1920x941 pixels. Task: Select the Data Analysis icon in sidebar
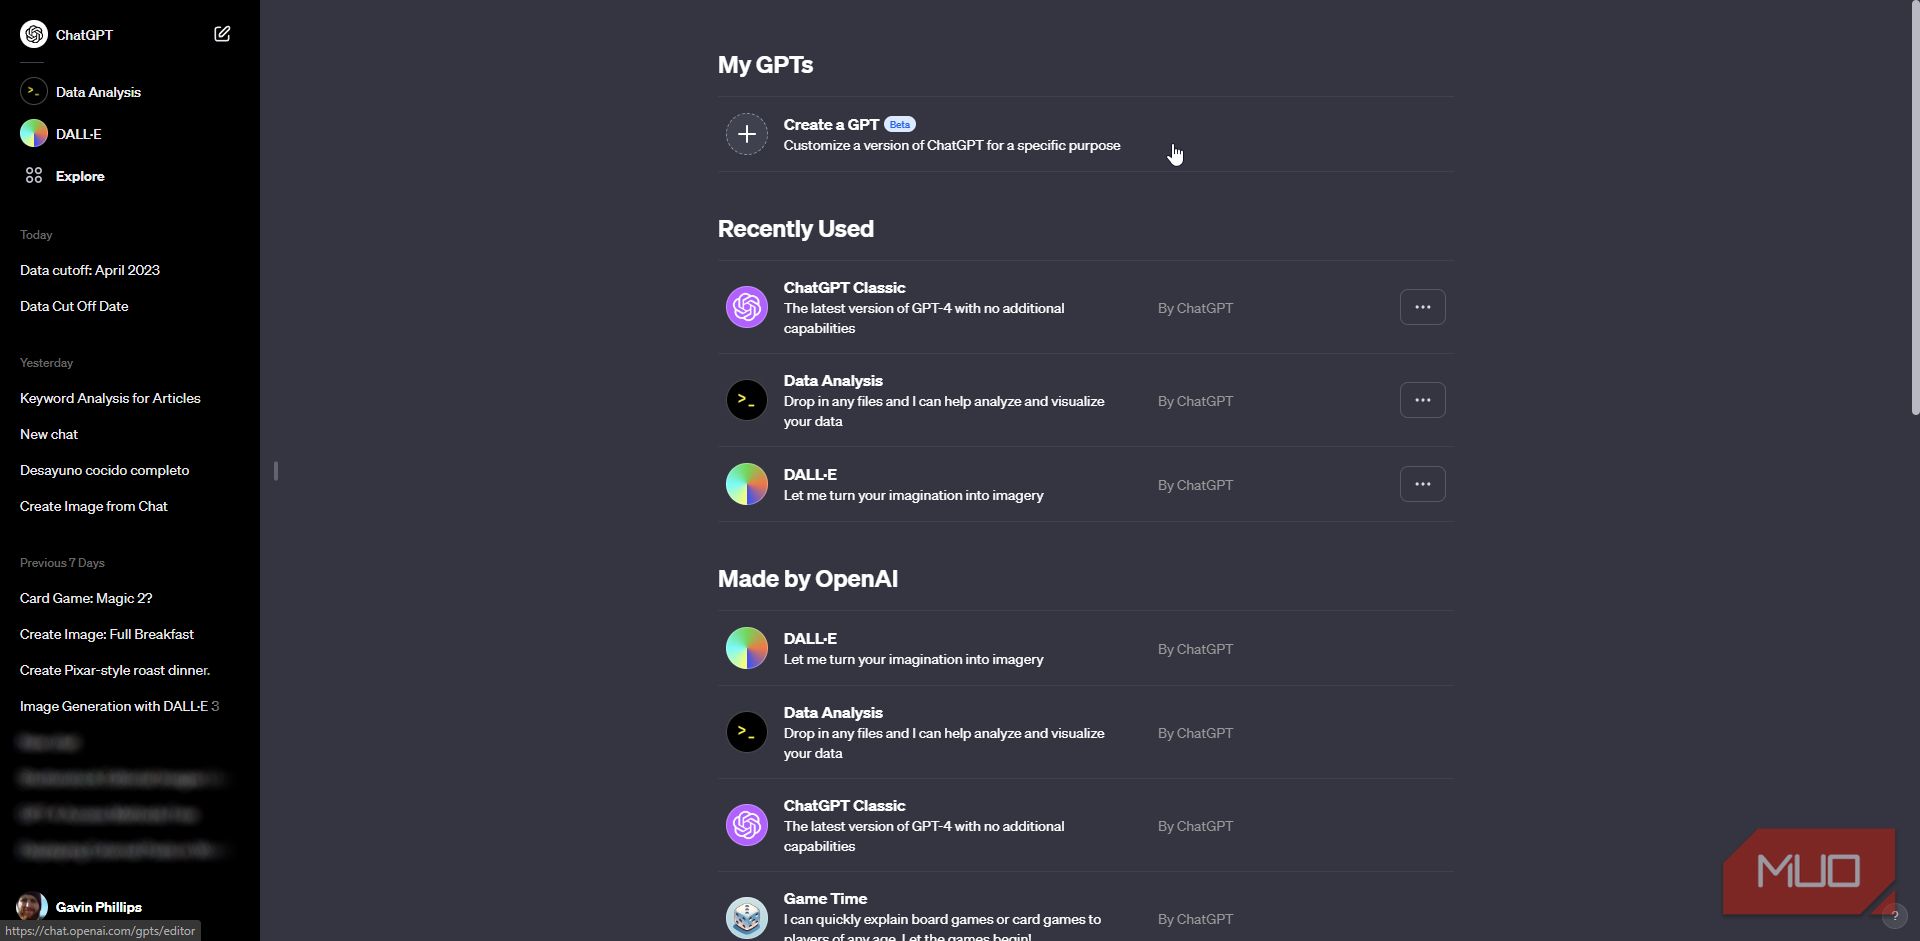33,91
